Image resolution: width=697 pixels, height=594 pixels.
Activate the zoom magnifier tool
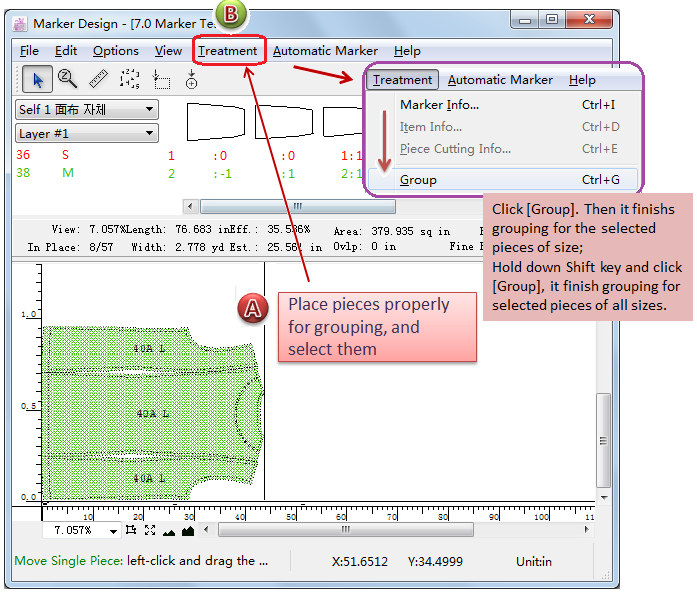(x=67, y=79)
